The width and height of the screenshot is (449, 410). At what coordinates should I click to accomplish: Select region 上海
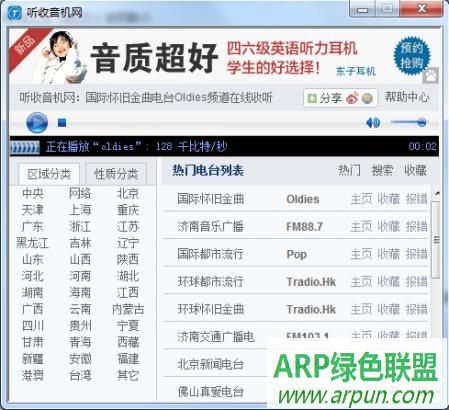click(80, 210)
